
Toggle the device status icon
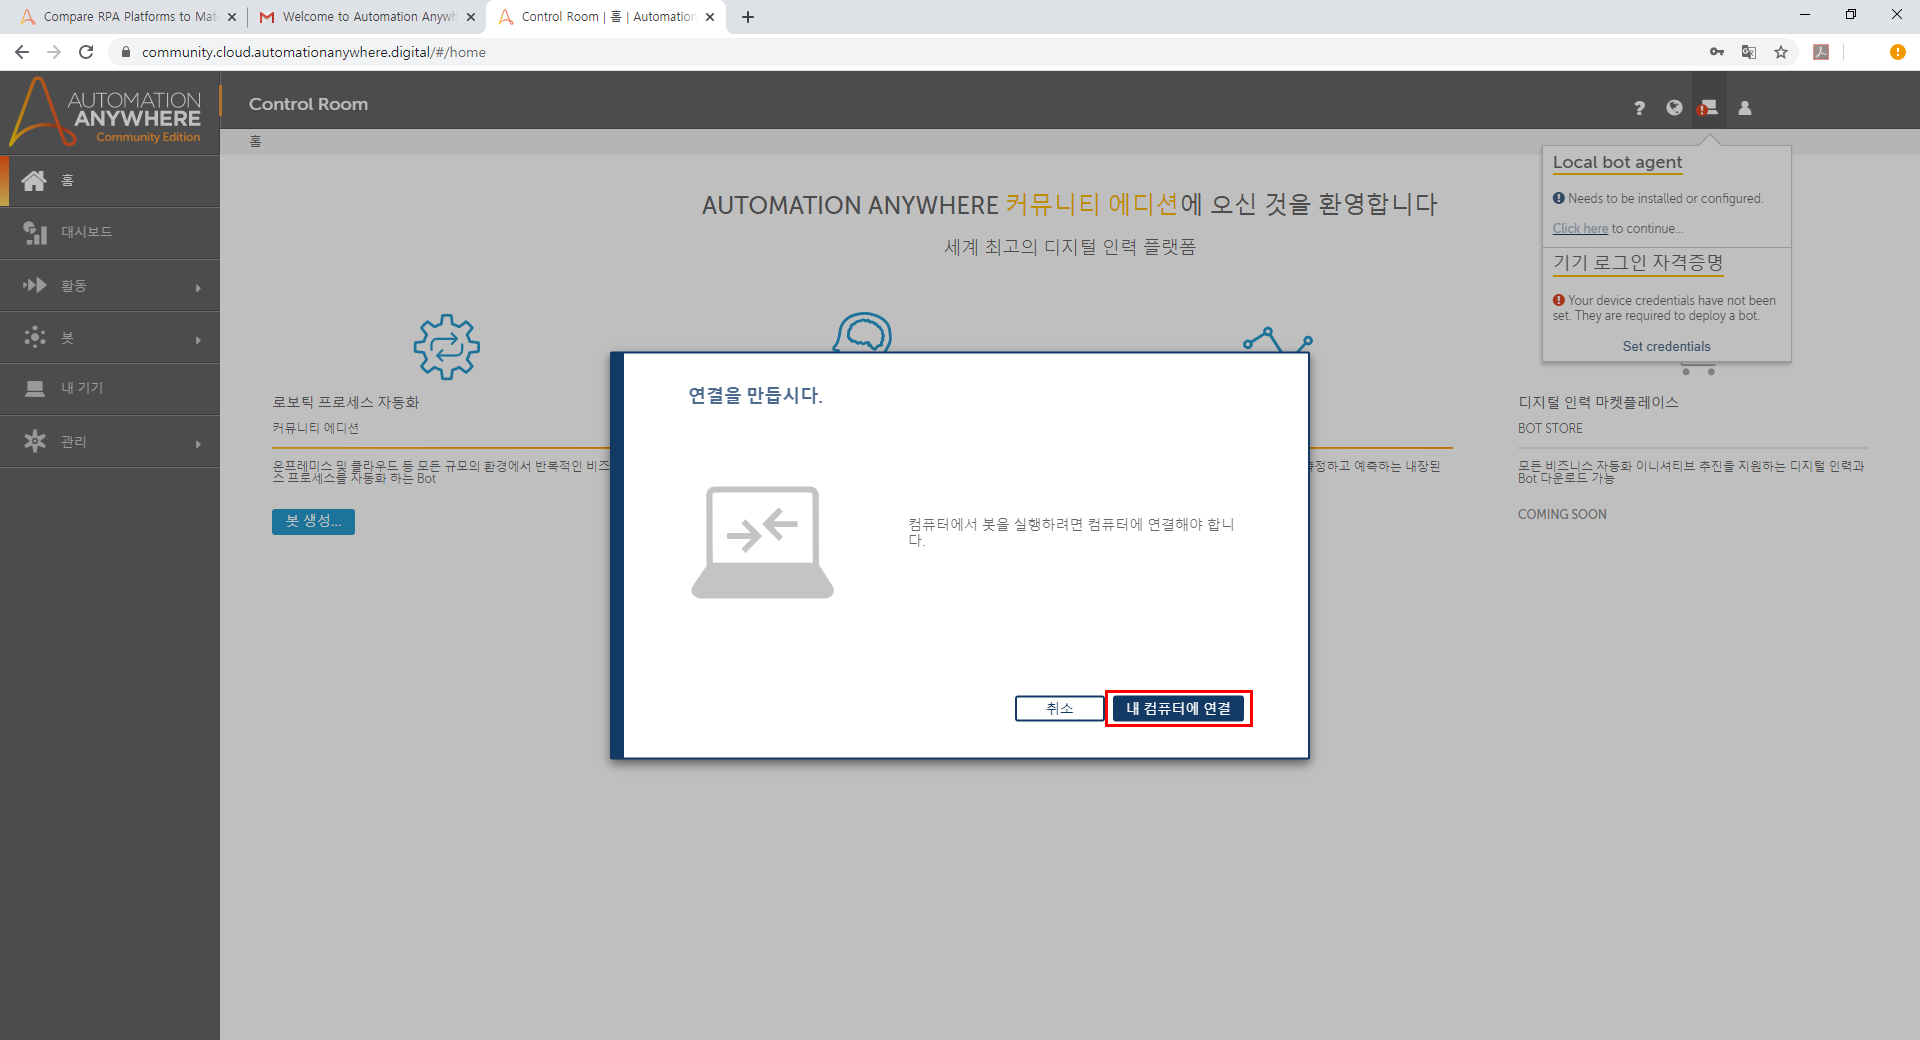pyautogui.click(x=1708, y=108)
